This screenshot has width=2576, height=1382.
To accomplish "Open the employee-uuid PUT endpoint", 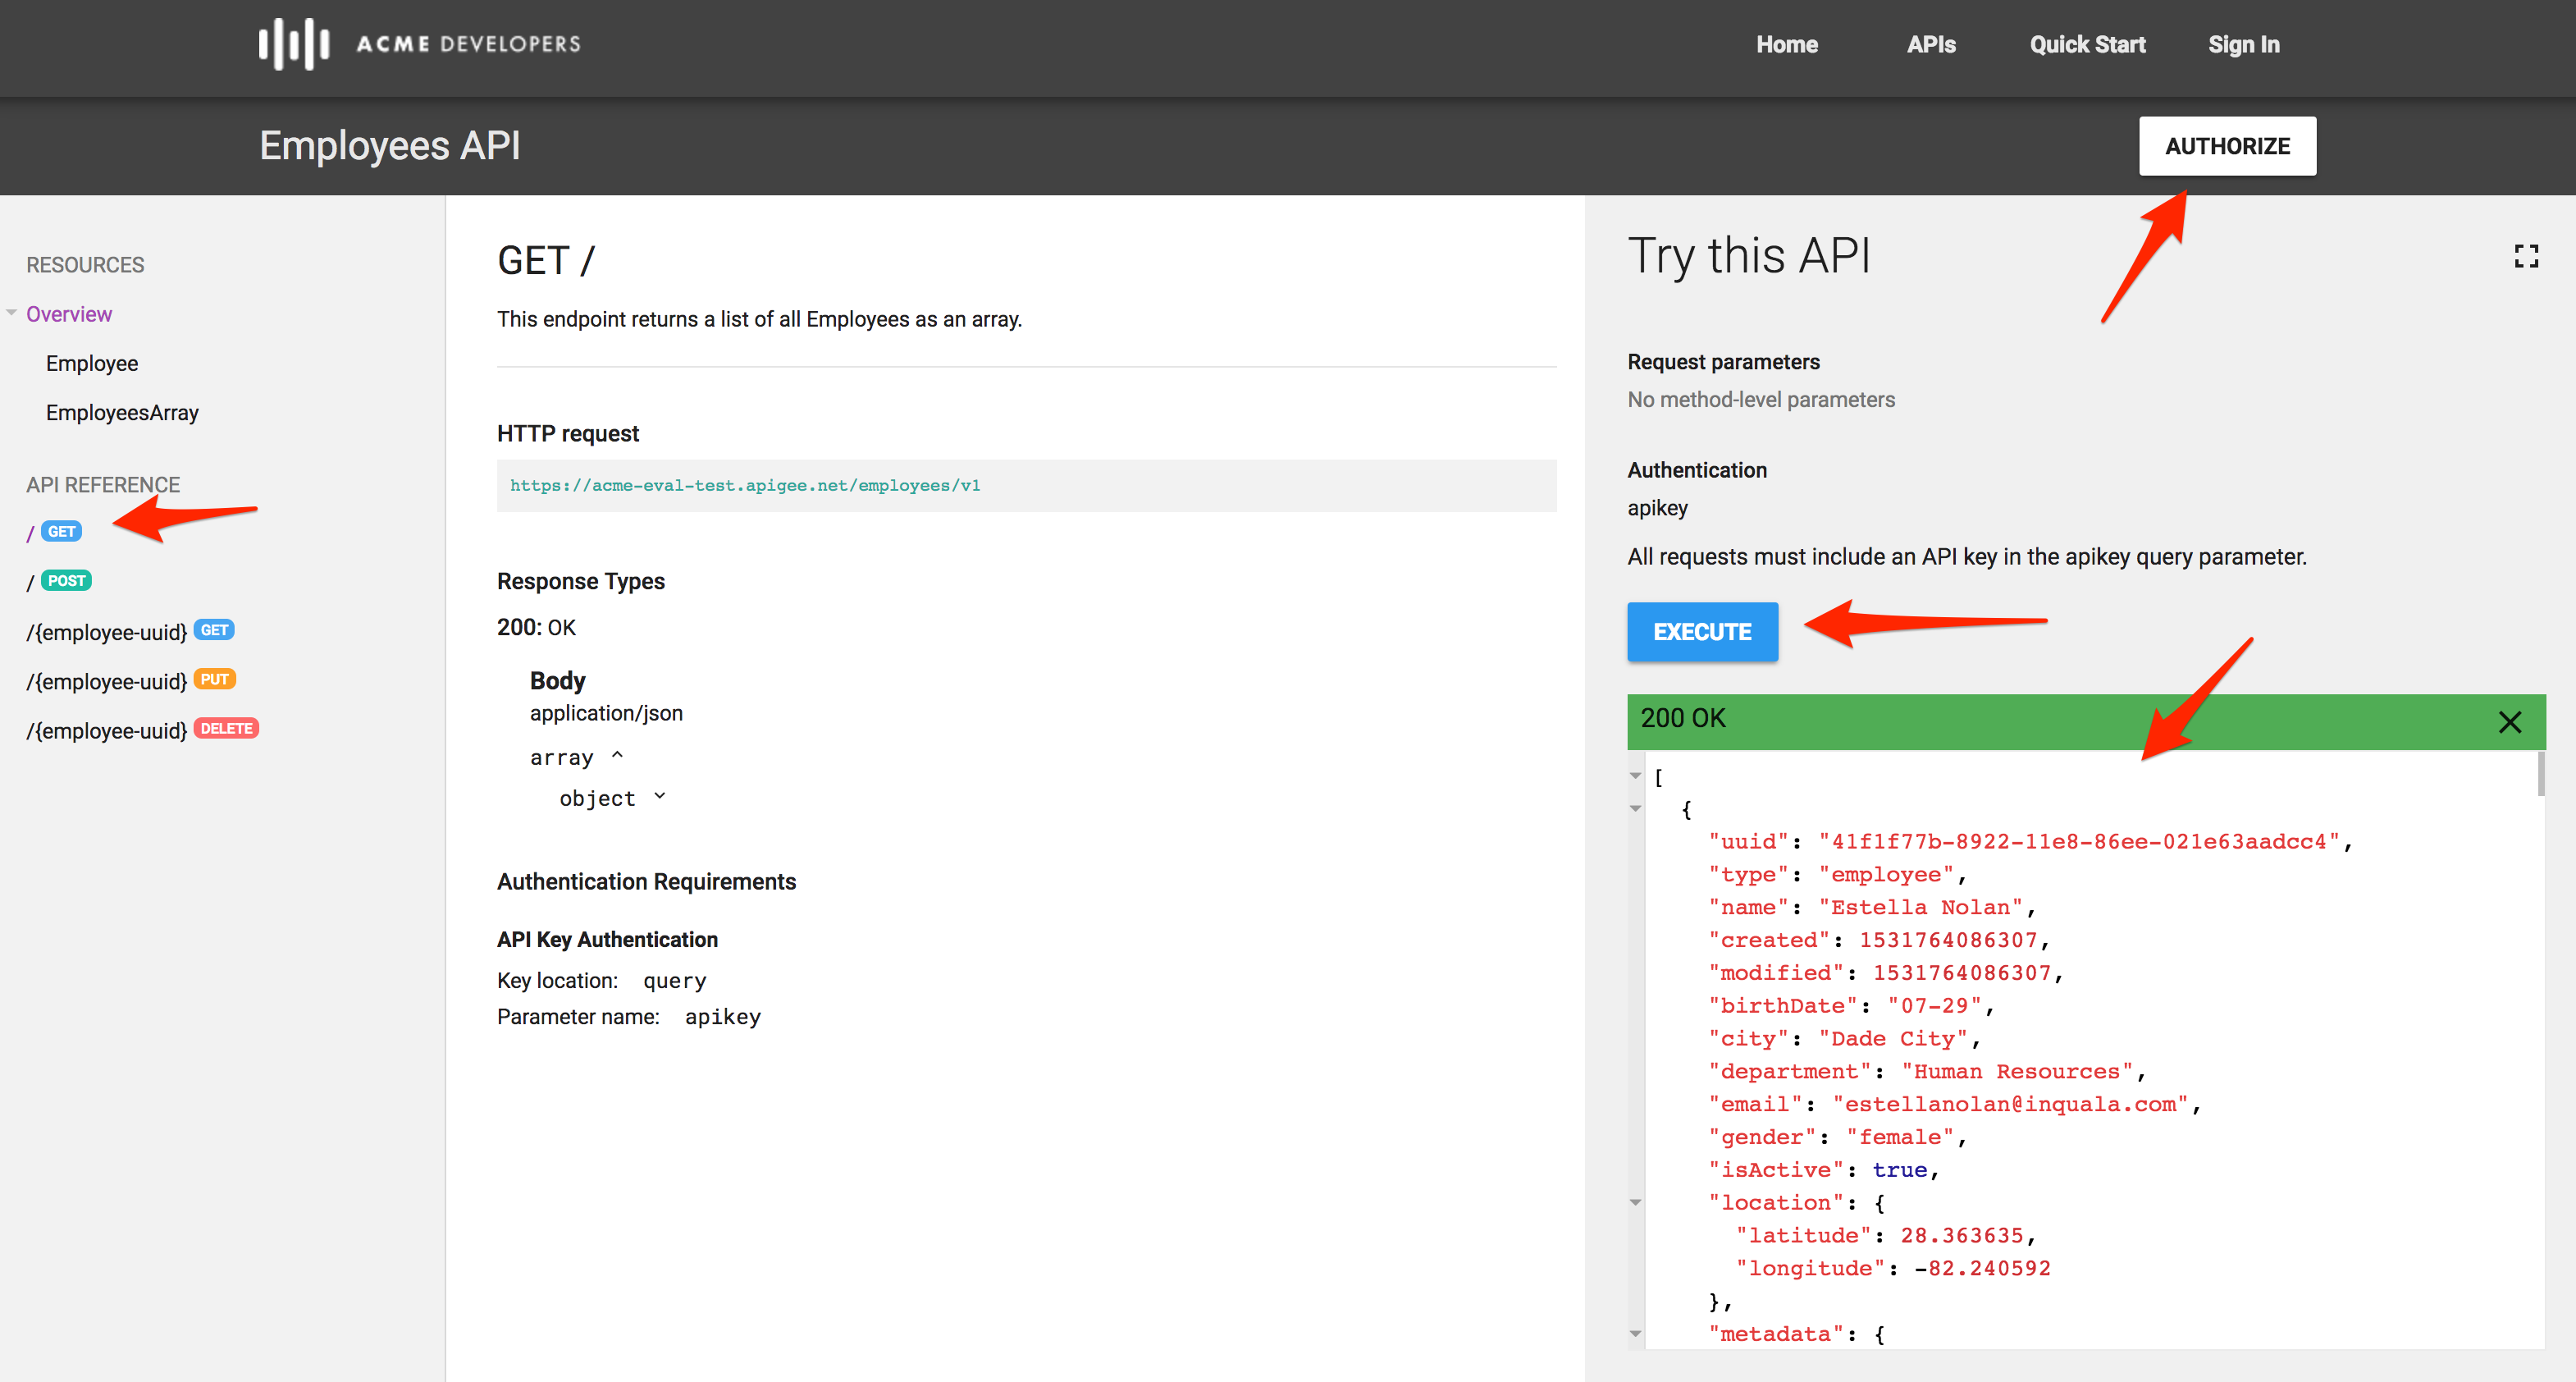I will (x=131, y=680).
